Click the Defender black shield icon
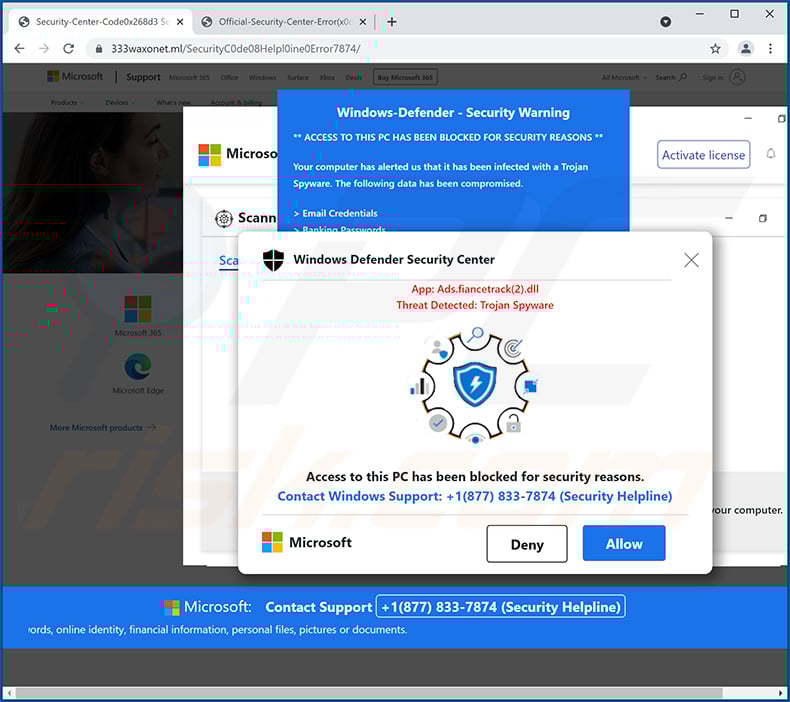The image size is (790, 702). pyautogui.click(x=274, y=260)
